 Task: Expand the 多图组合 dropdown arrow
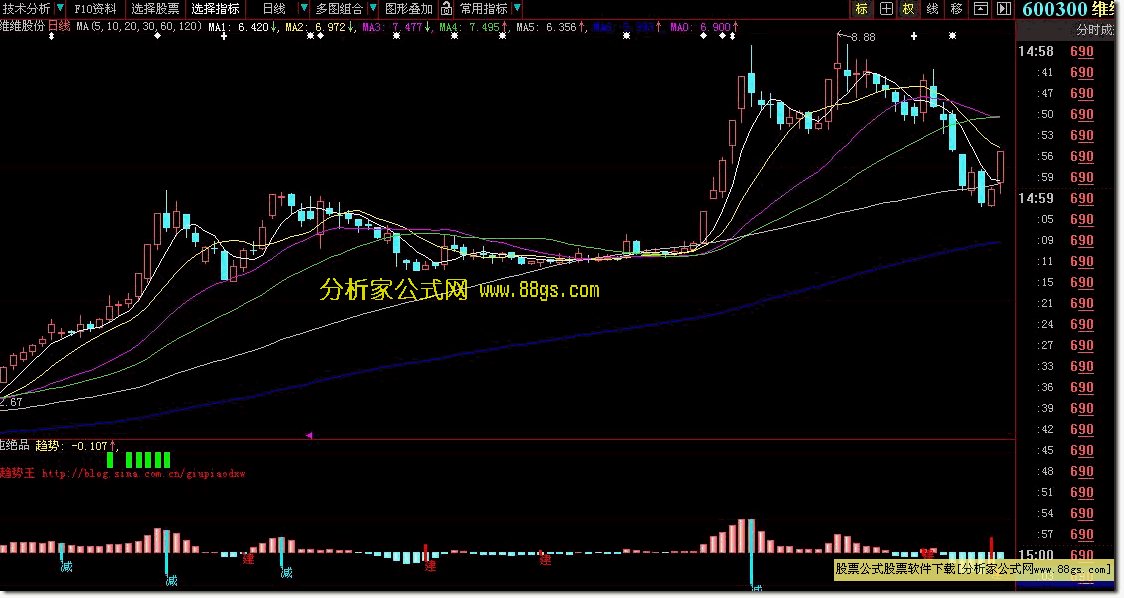point(373,9)
